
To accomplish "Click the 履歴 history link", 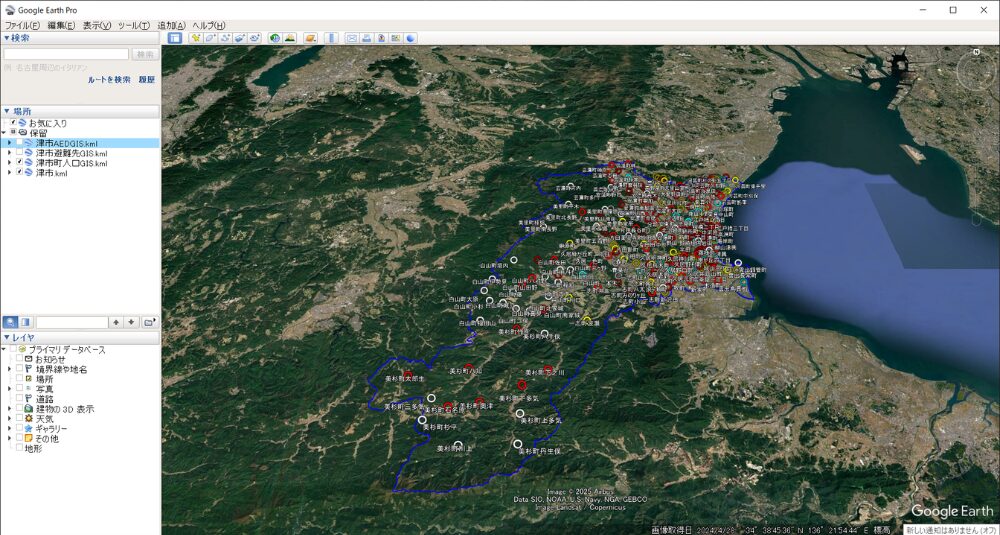I will [147, 80].
